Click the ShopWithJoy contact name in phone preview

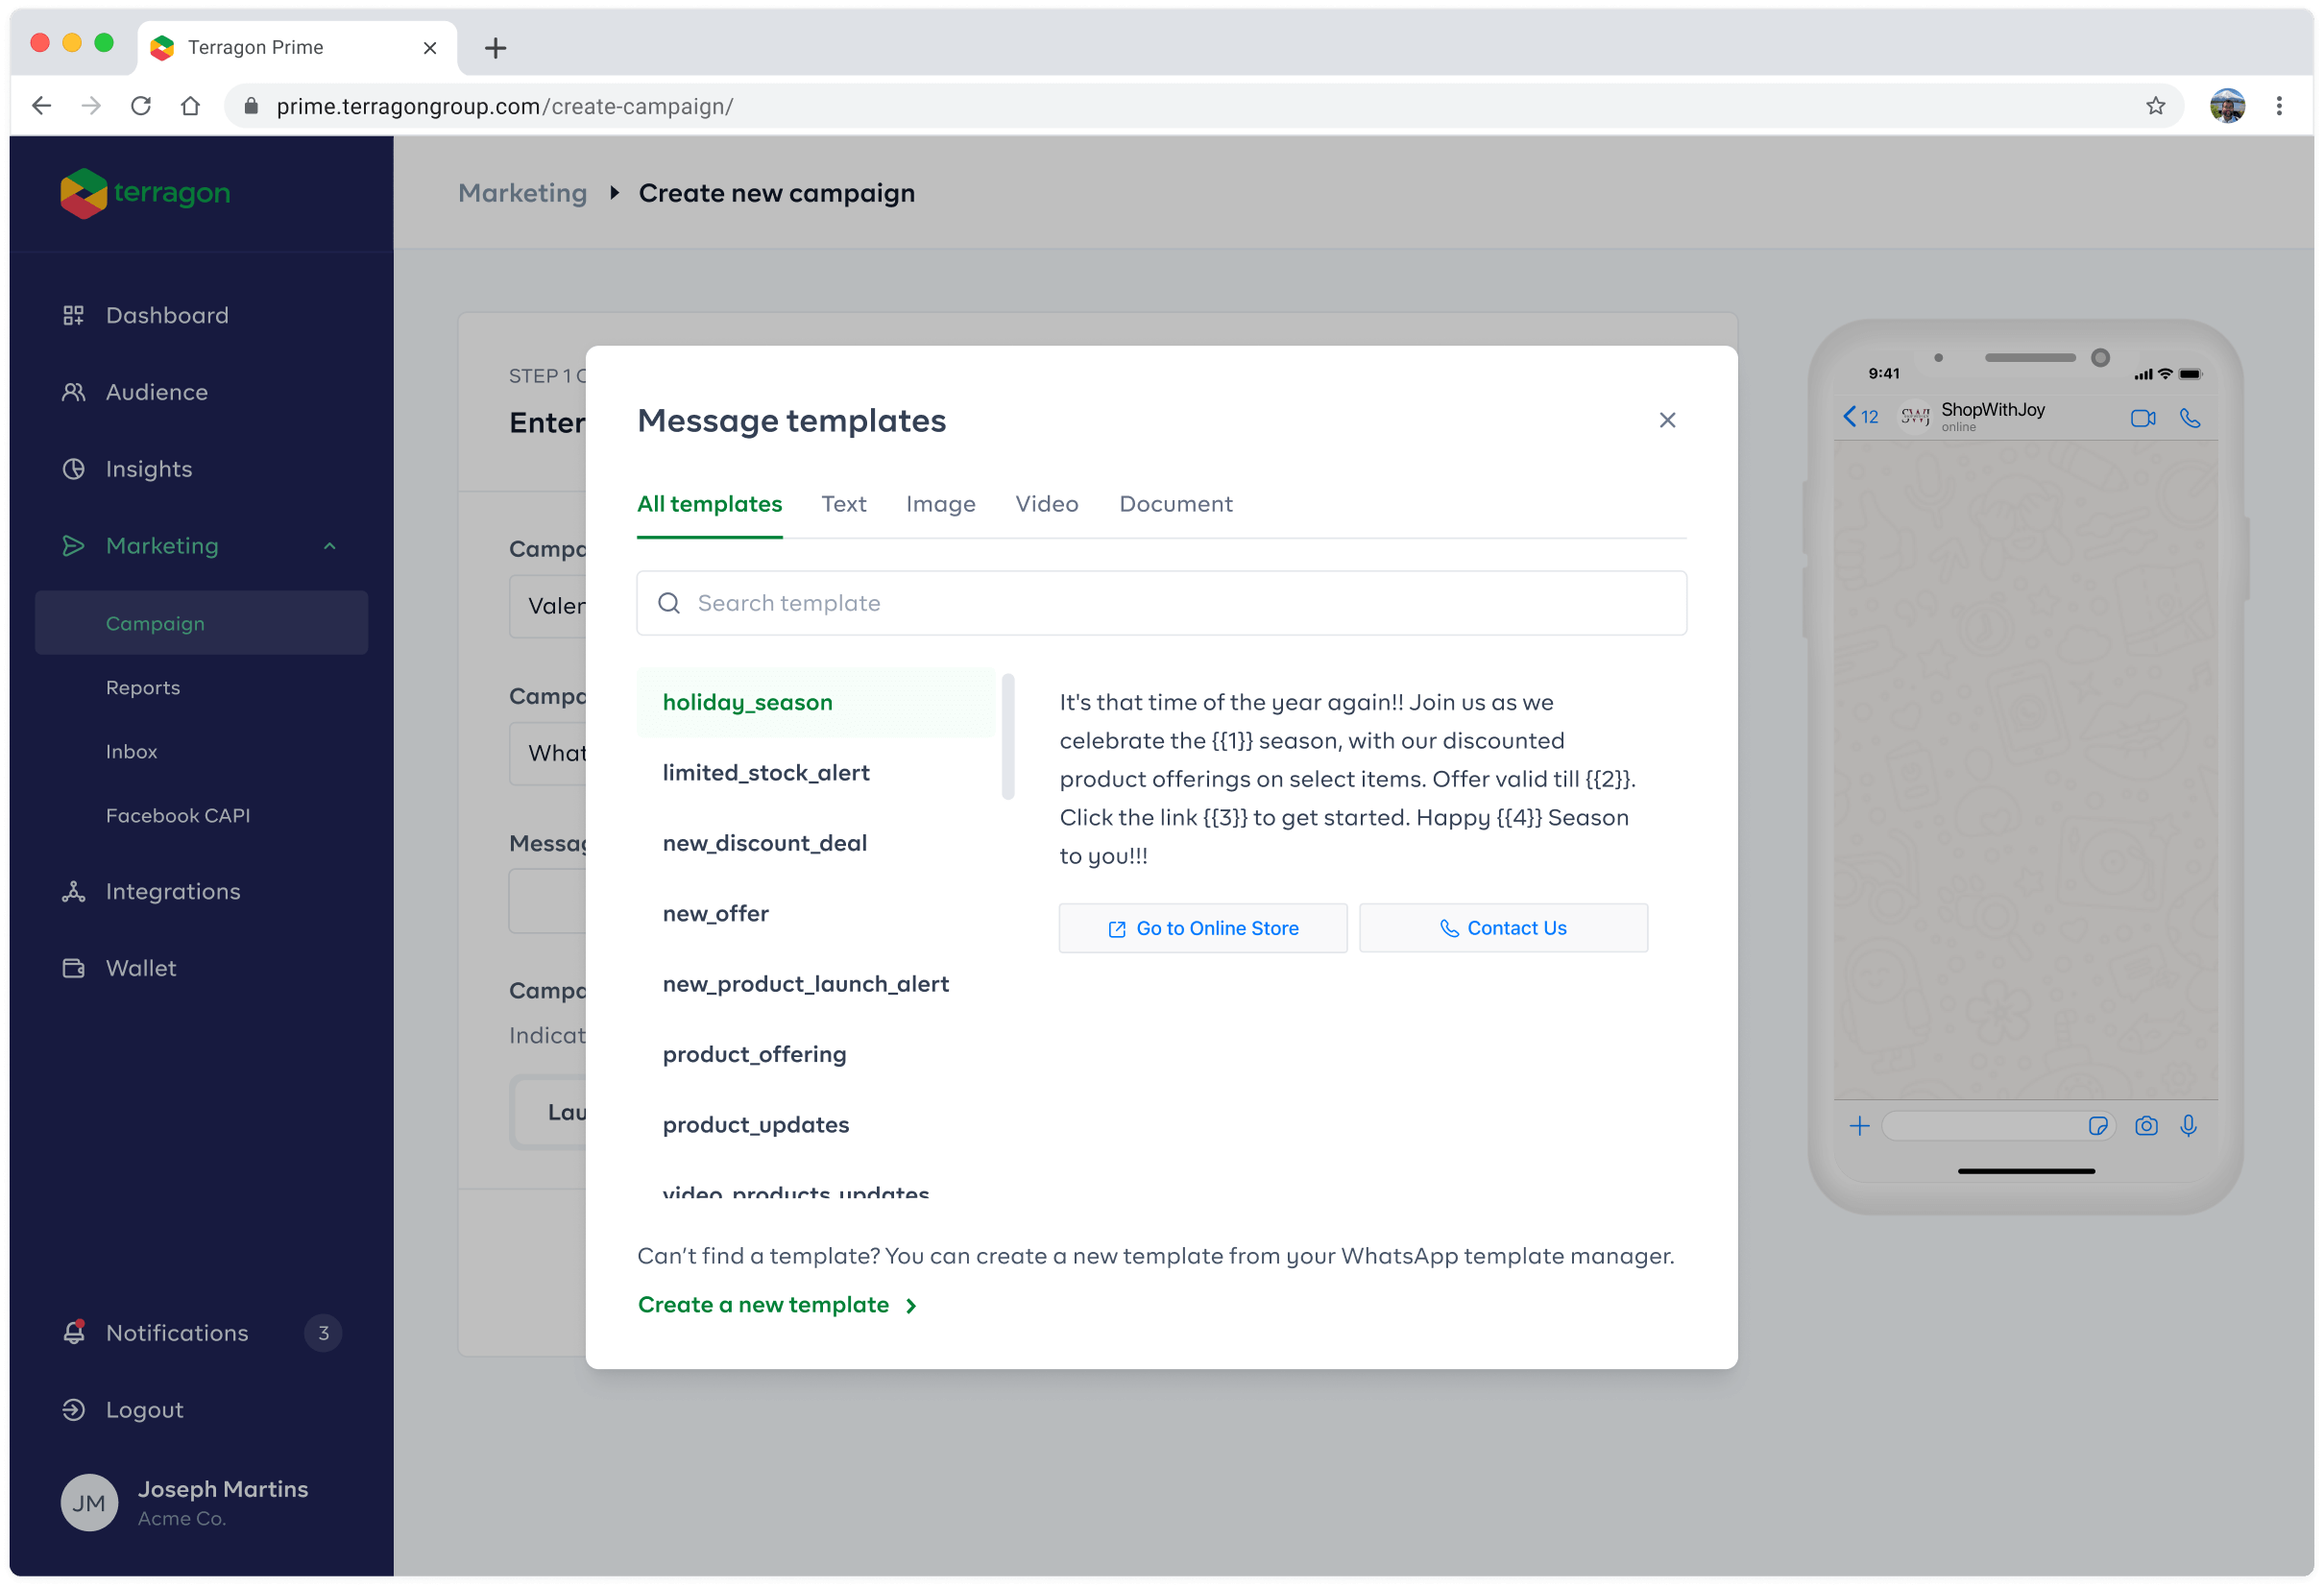pyautogui.click(x=1992, y=410)
